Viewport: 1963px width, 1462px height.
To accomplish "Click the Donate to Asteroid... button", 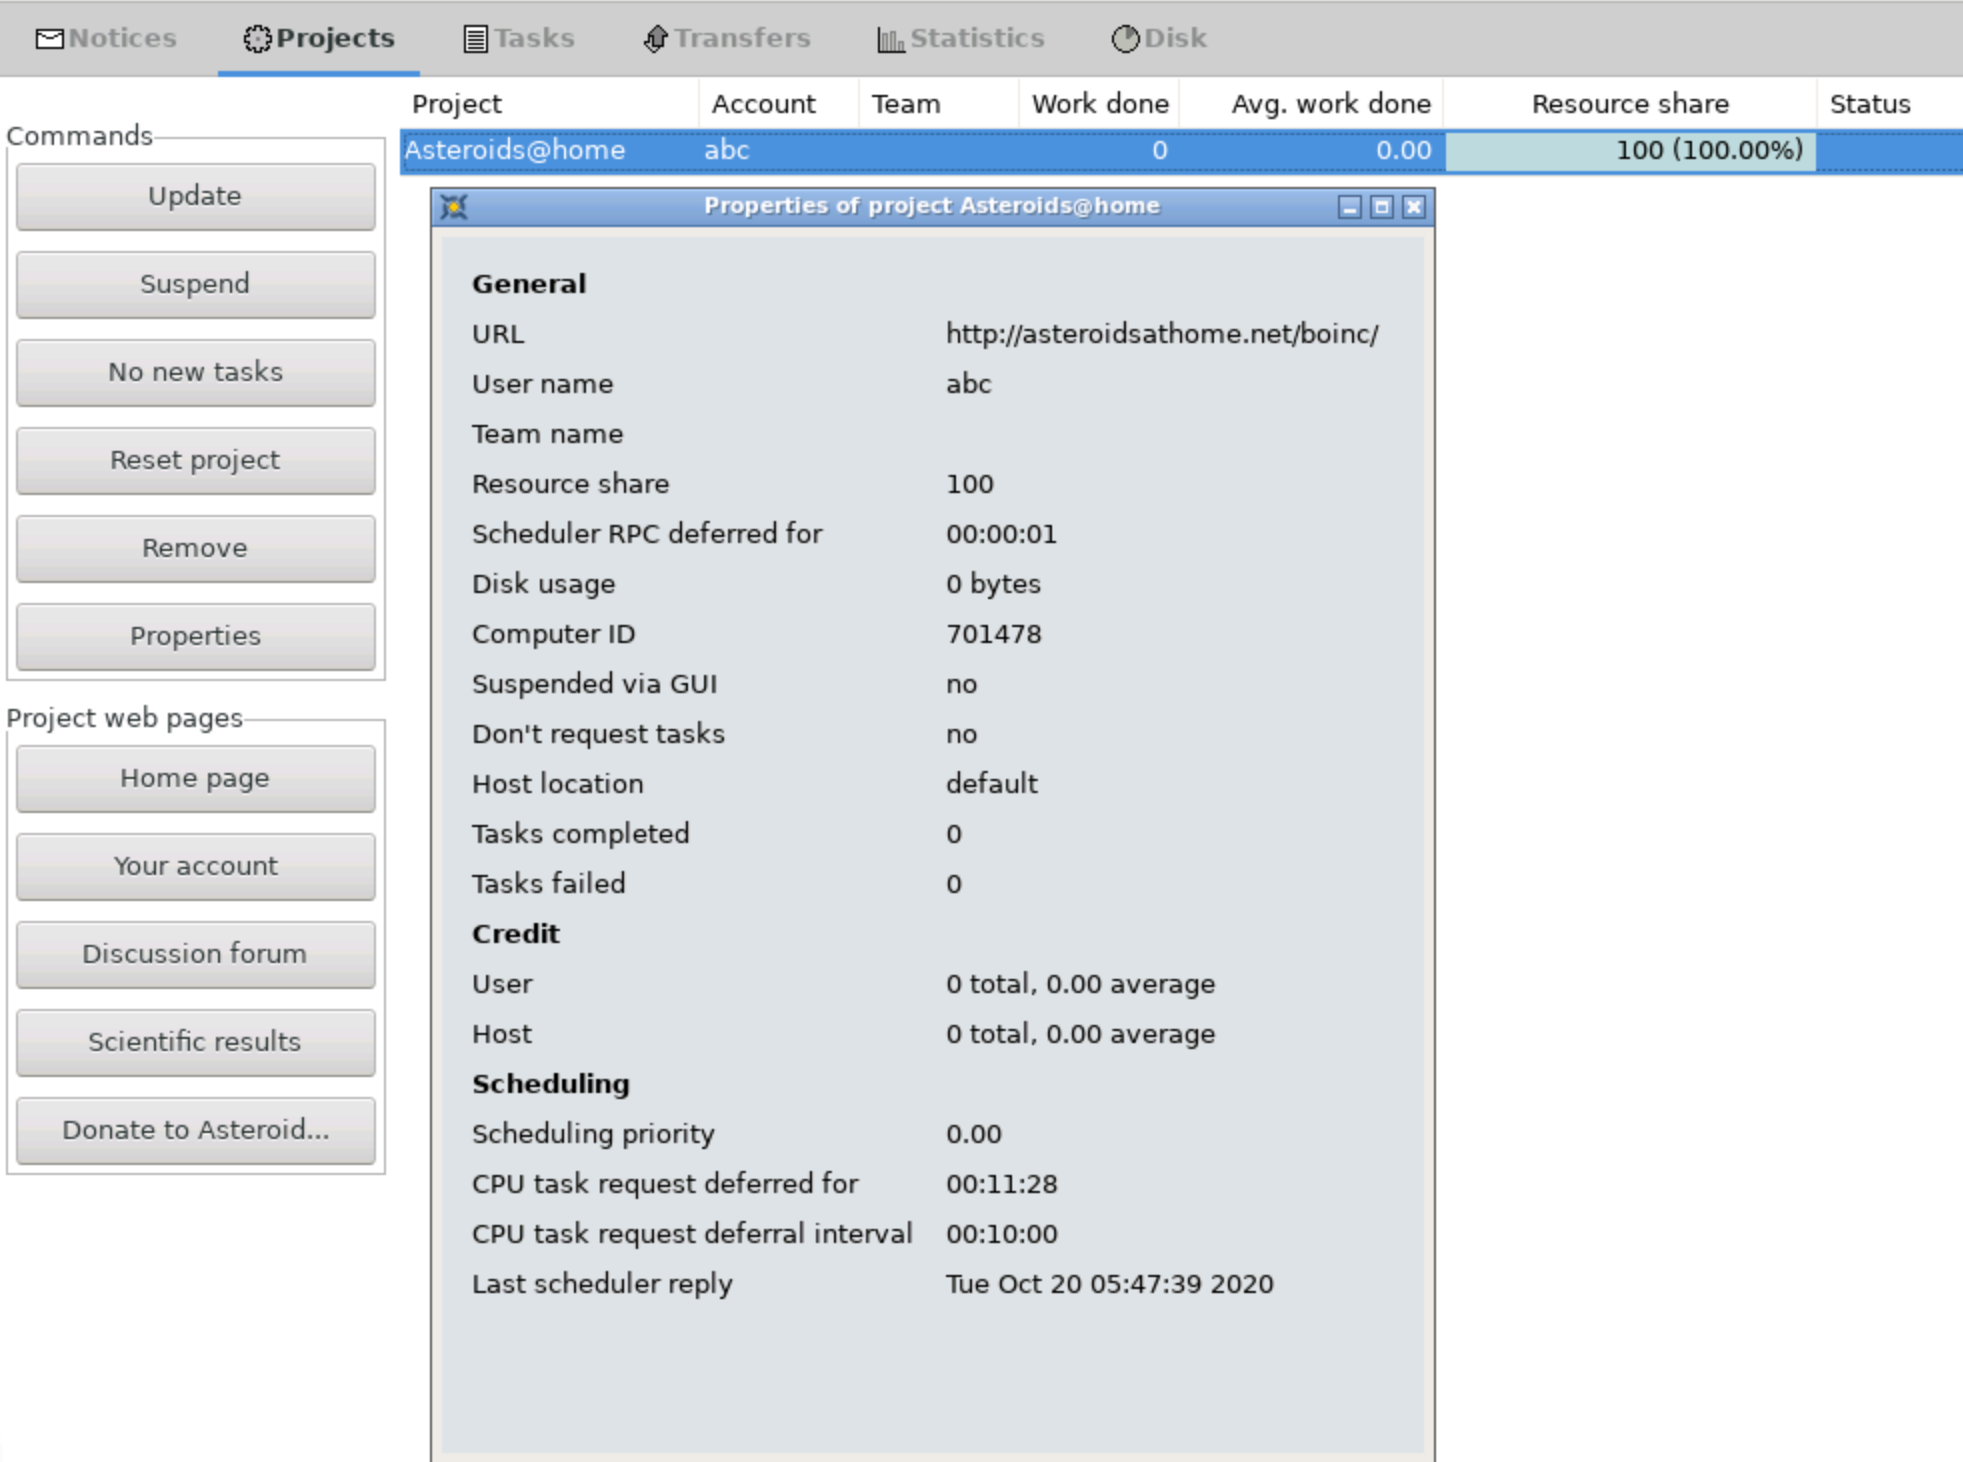I will coord(195,1130).
